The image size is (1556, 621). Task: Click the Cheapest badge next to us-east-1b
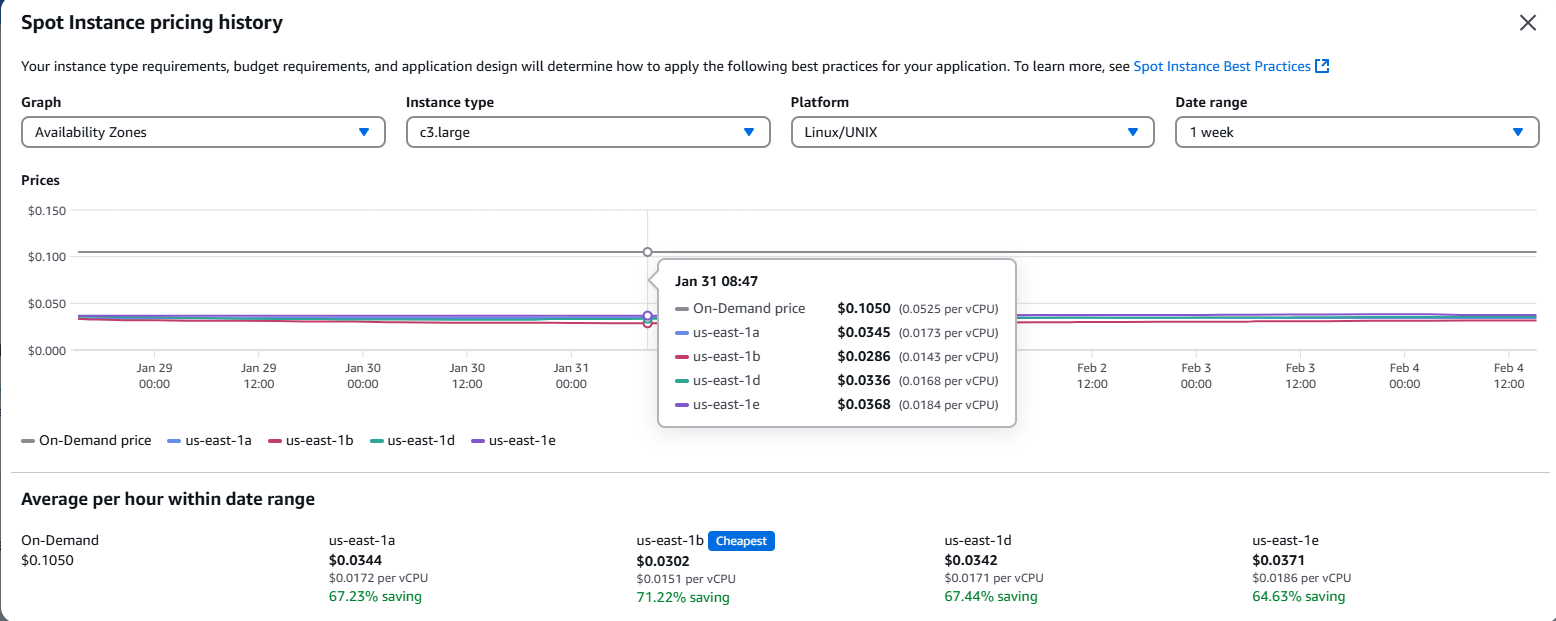741,541
